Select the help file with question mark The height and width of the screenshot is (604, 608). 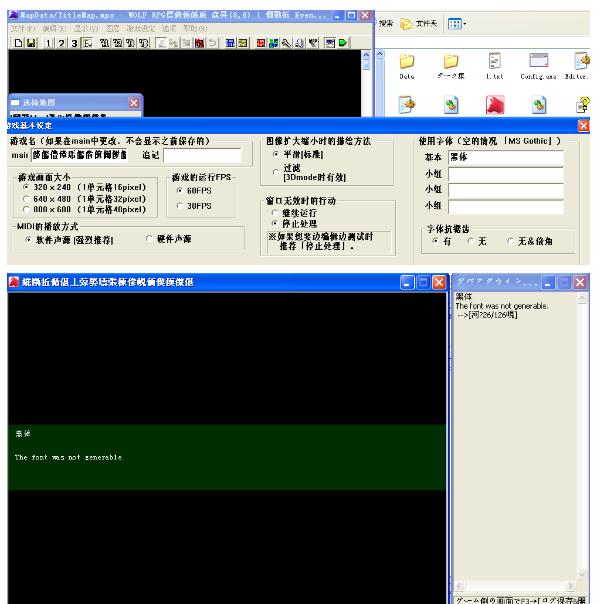583,105
